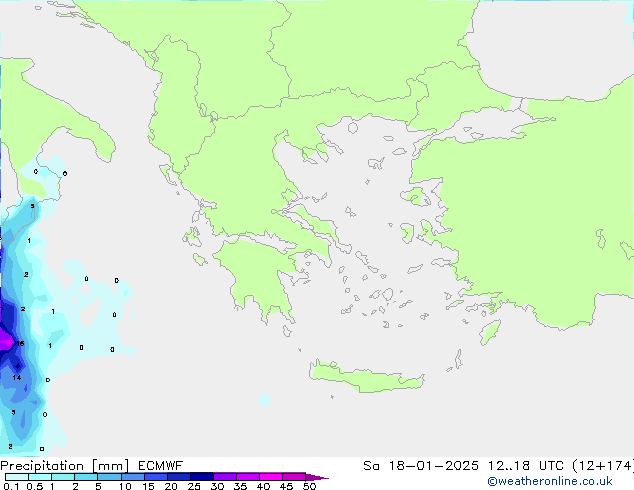The image size is (634, 490).
Task: Select legend swatch between 30 and 35
Action: (225, 477)
